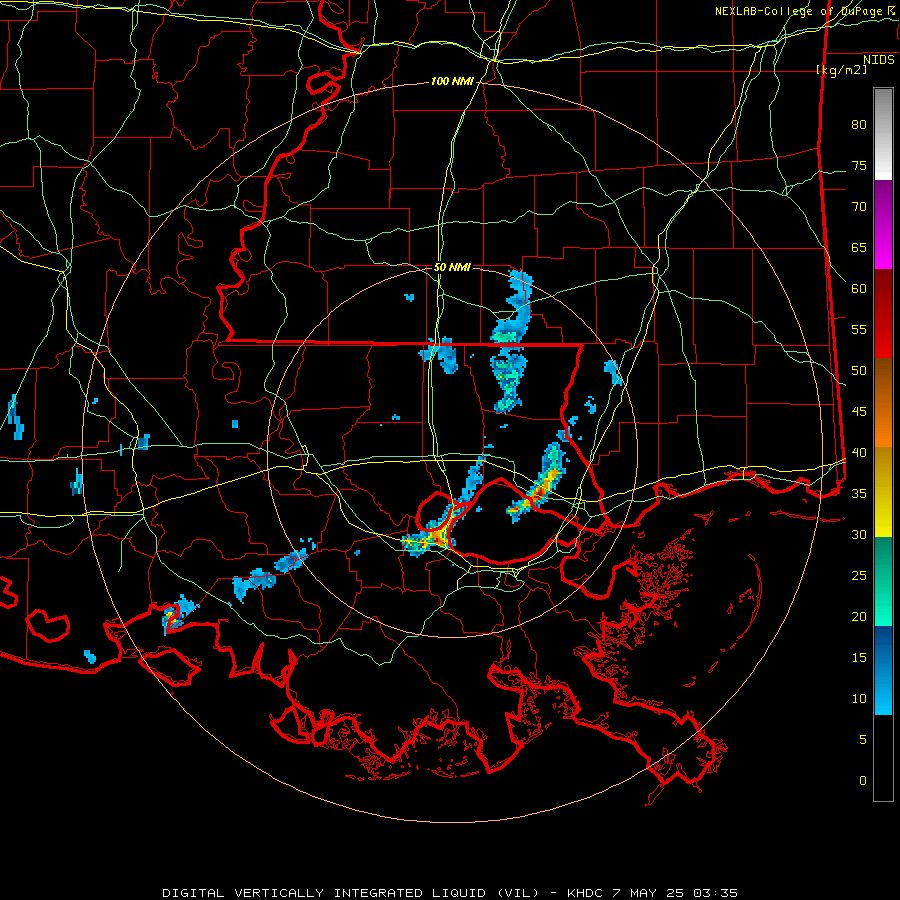Click the 35 value on the scale

pyautogui.click(x=859, y=494)
